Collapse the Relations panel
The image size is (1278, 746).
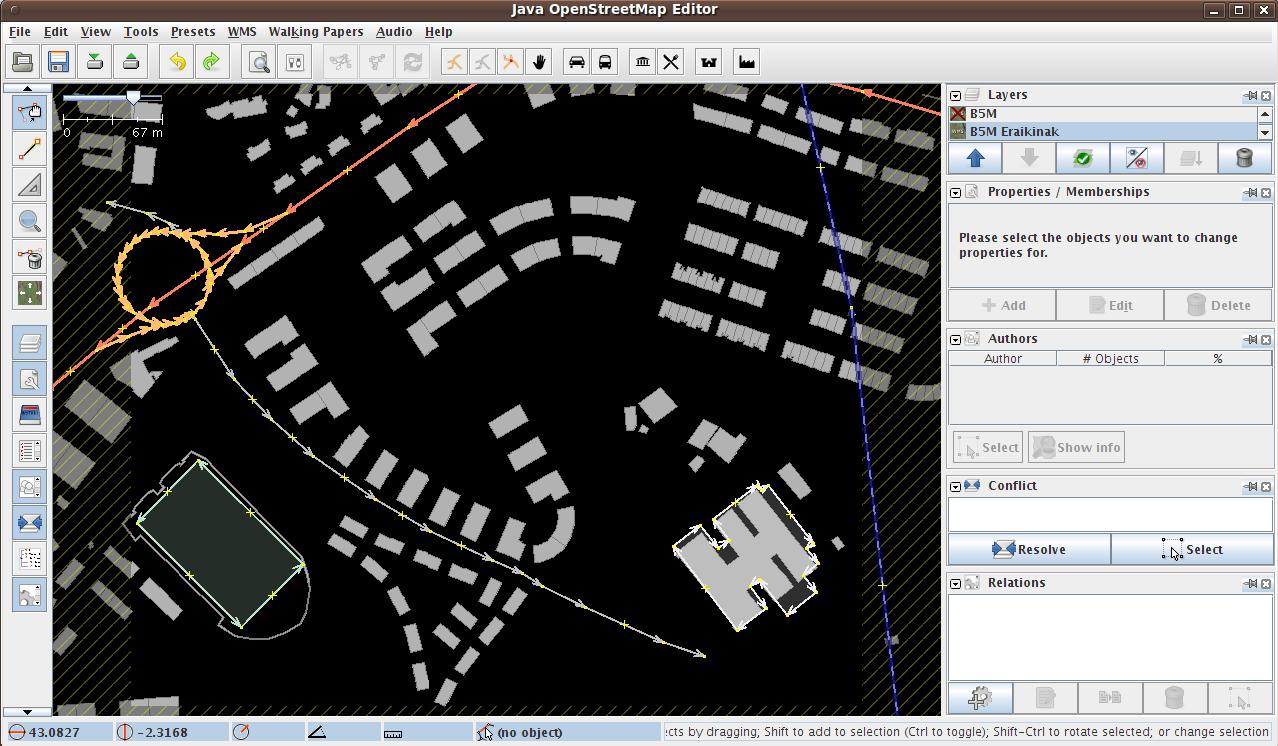pyautogui.click(x=956, y=584)
